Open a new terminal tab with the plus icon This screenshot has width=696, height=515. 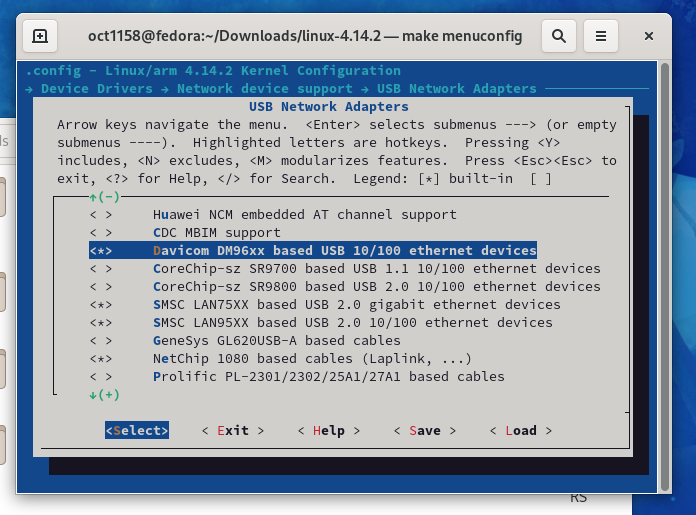[x=40, y=36]
